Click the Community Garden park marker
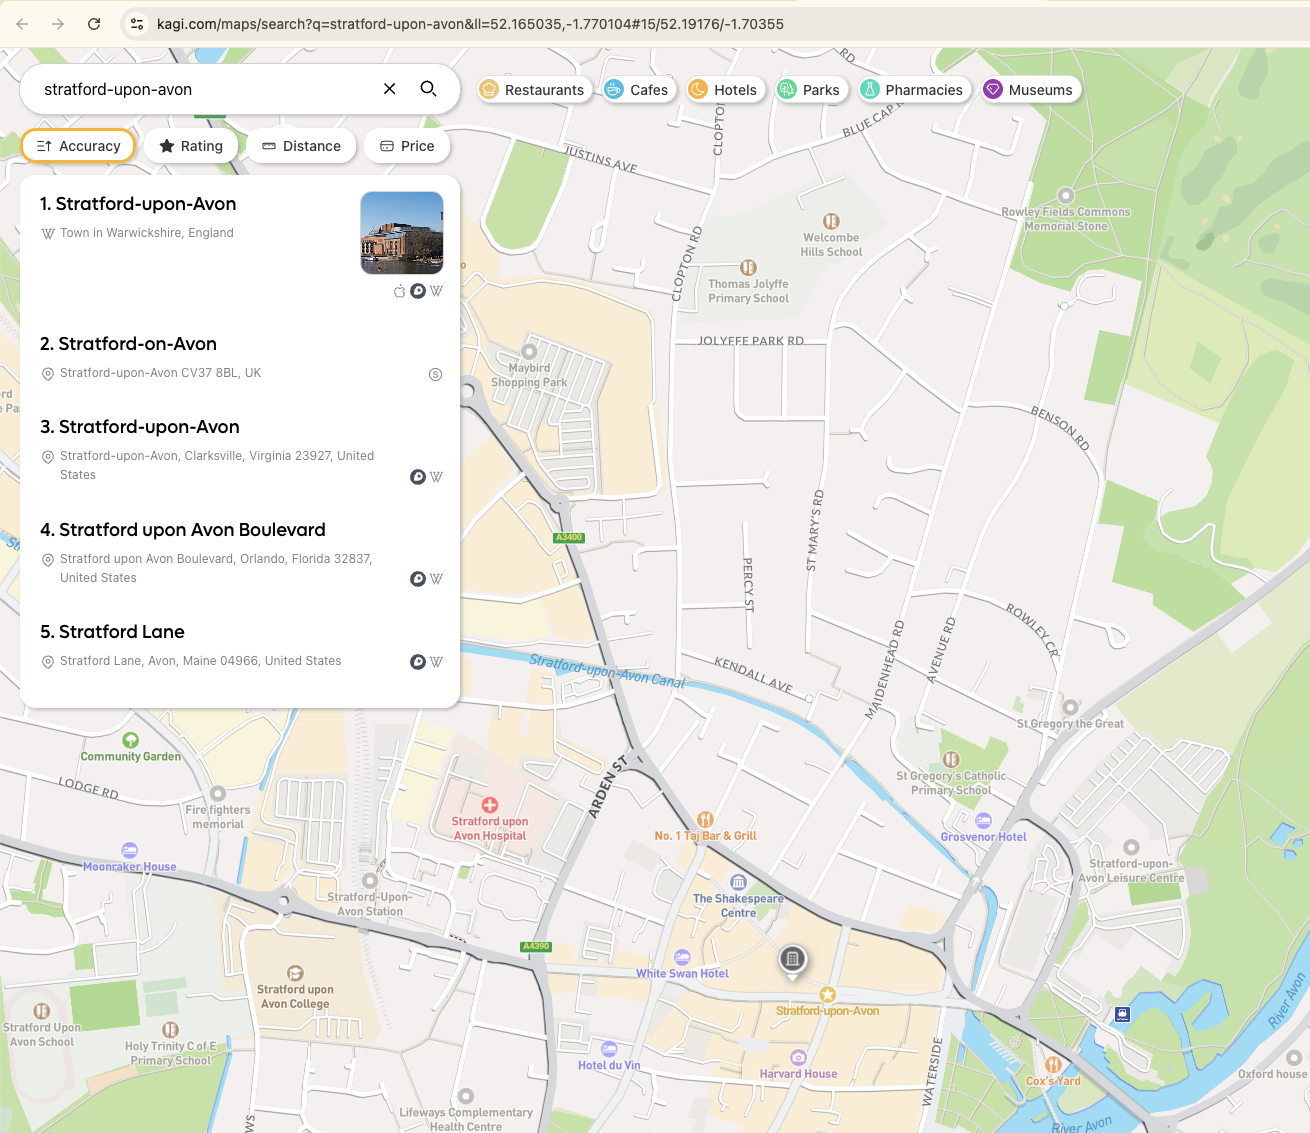Viewport: 1310px width, 1133px height. coord(130,740)
